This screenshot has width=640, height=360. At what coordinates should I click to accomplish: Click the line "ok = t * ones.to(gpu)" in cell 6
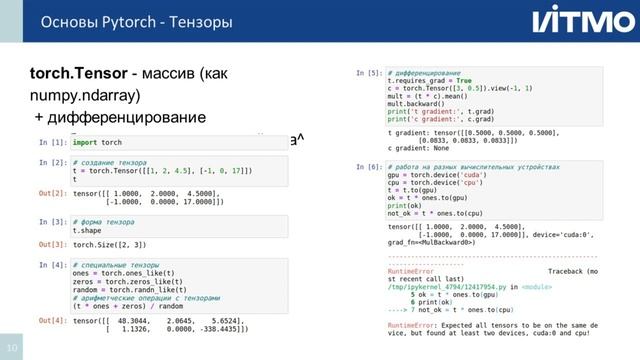click(x=427, y=198)
